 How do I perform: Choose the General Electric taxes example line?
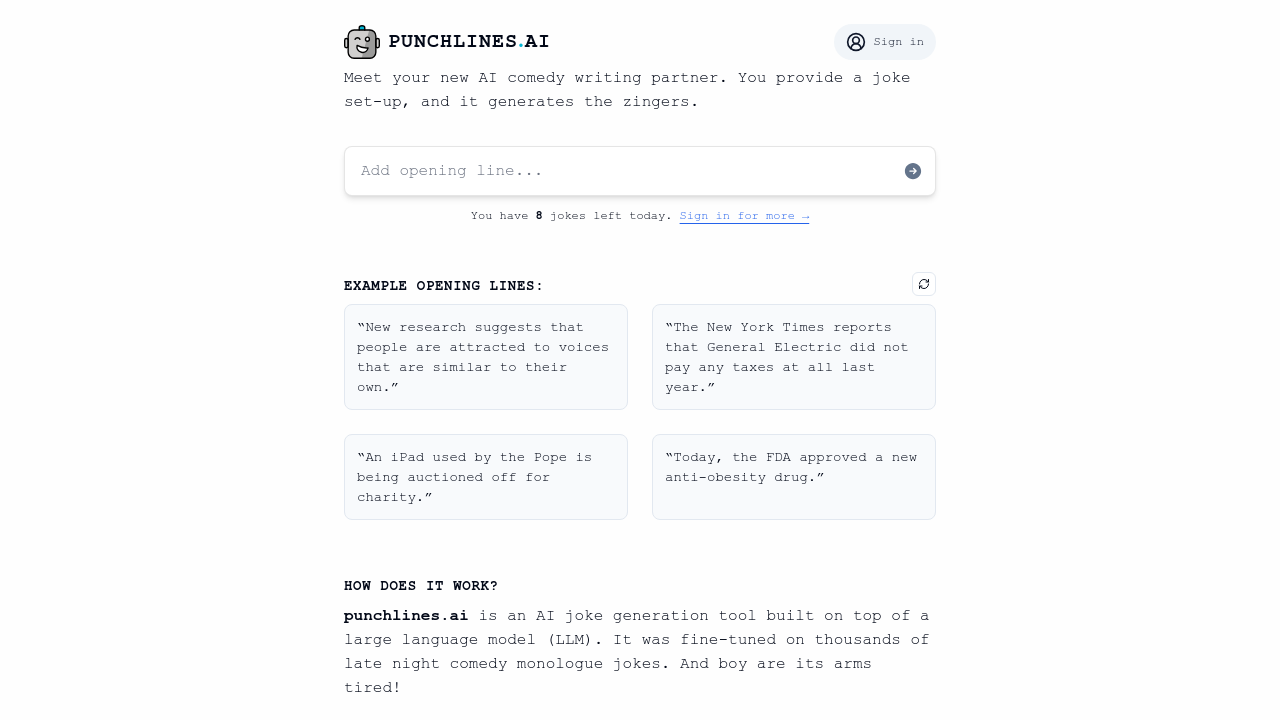tap(793, 357)
